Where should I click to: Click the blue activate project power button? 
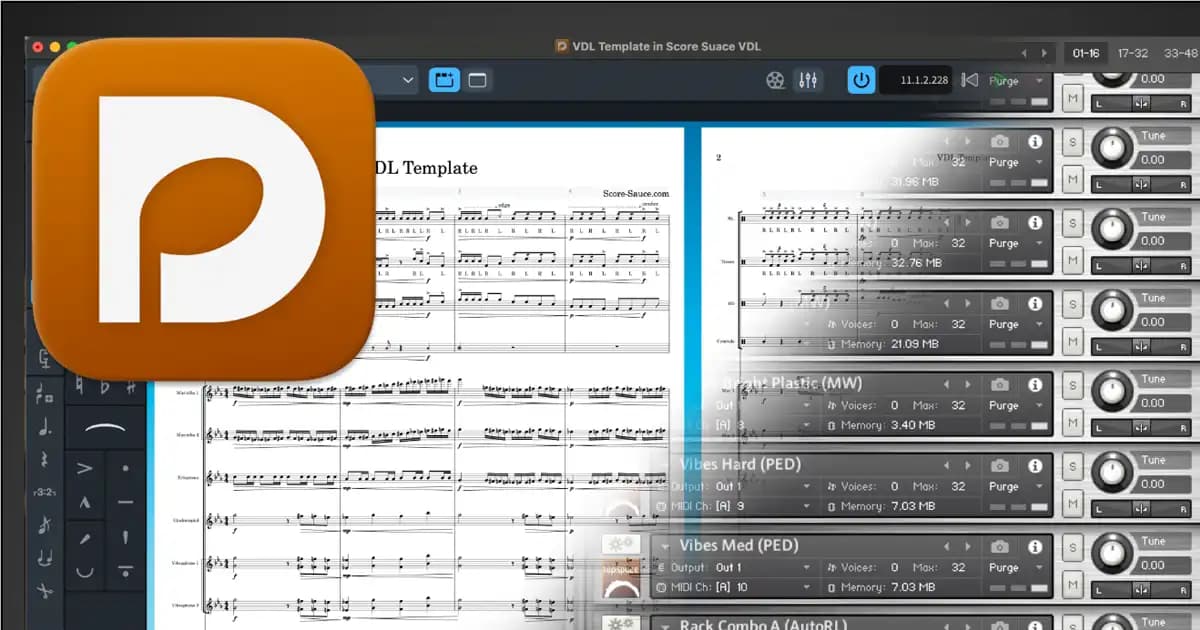860,81
